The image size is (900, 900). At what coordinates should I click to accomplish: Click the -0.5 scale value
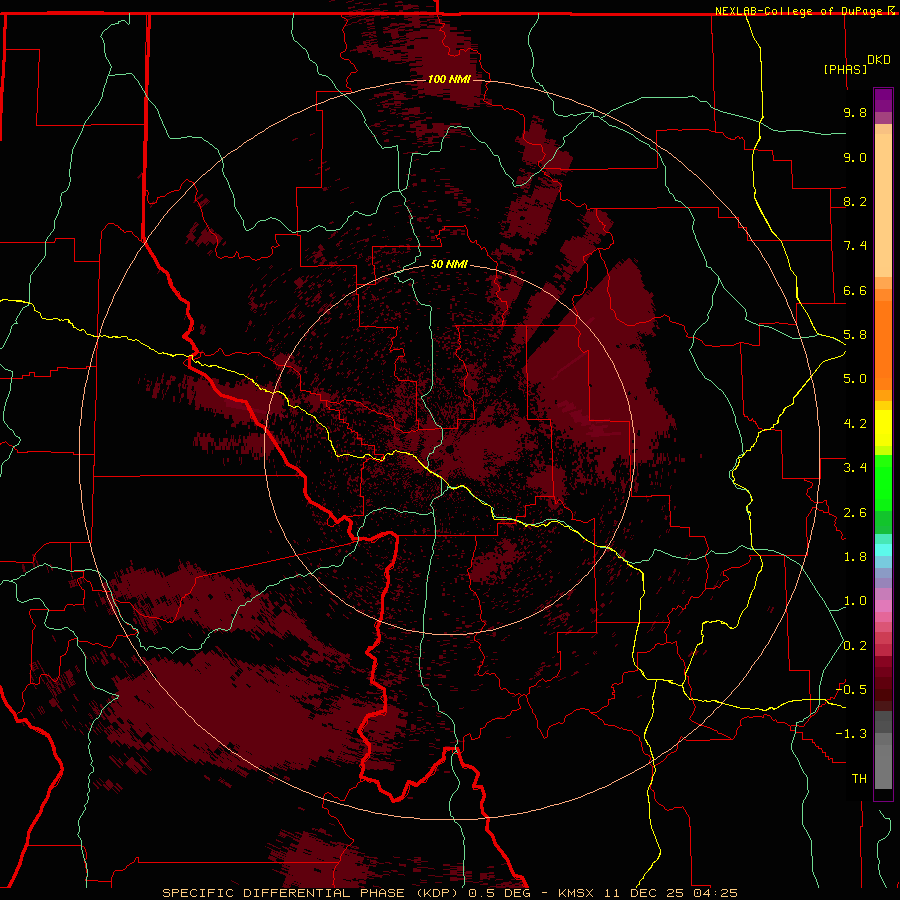851,690
